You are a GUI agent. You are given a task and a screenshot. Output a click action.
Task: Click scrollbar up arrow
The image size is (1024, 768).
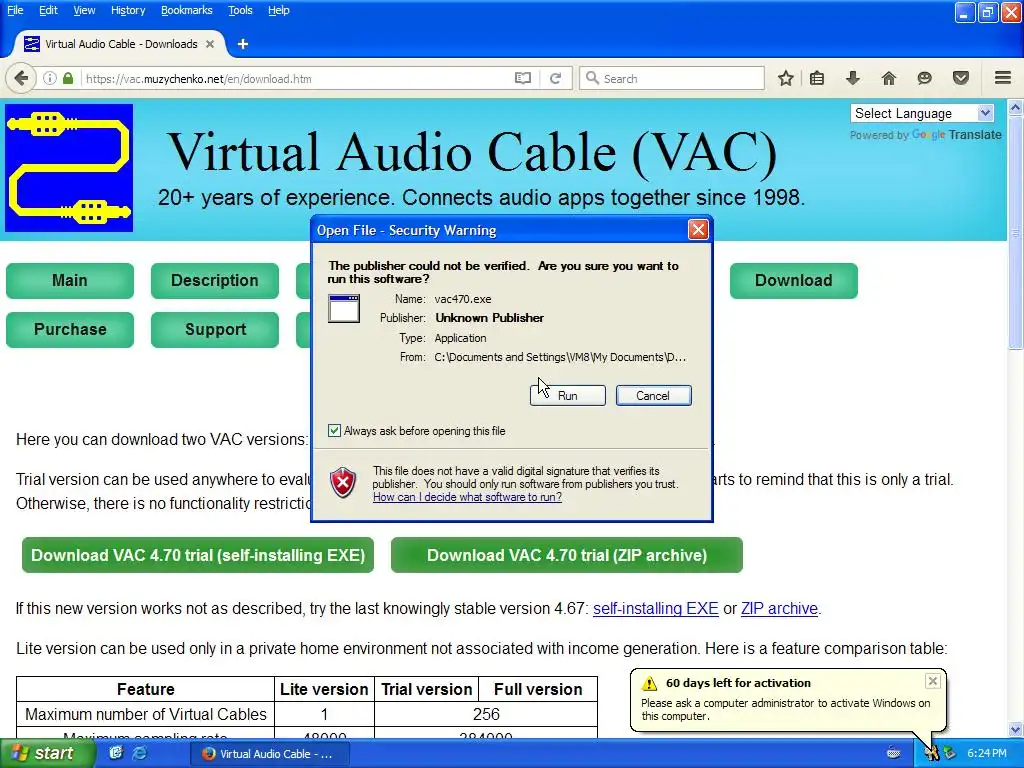1016,108
